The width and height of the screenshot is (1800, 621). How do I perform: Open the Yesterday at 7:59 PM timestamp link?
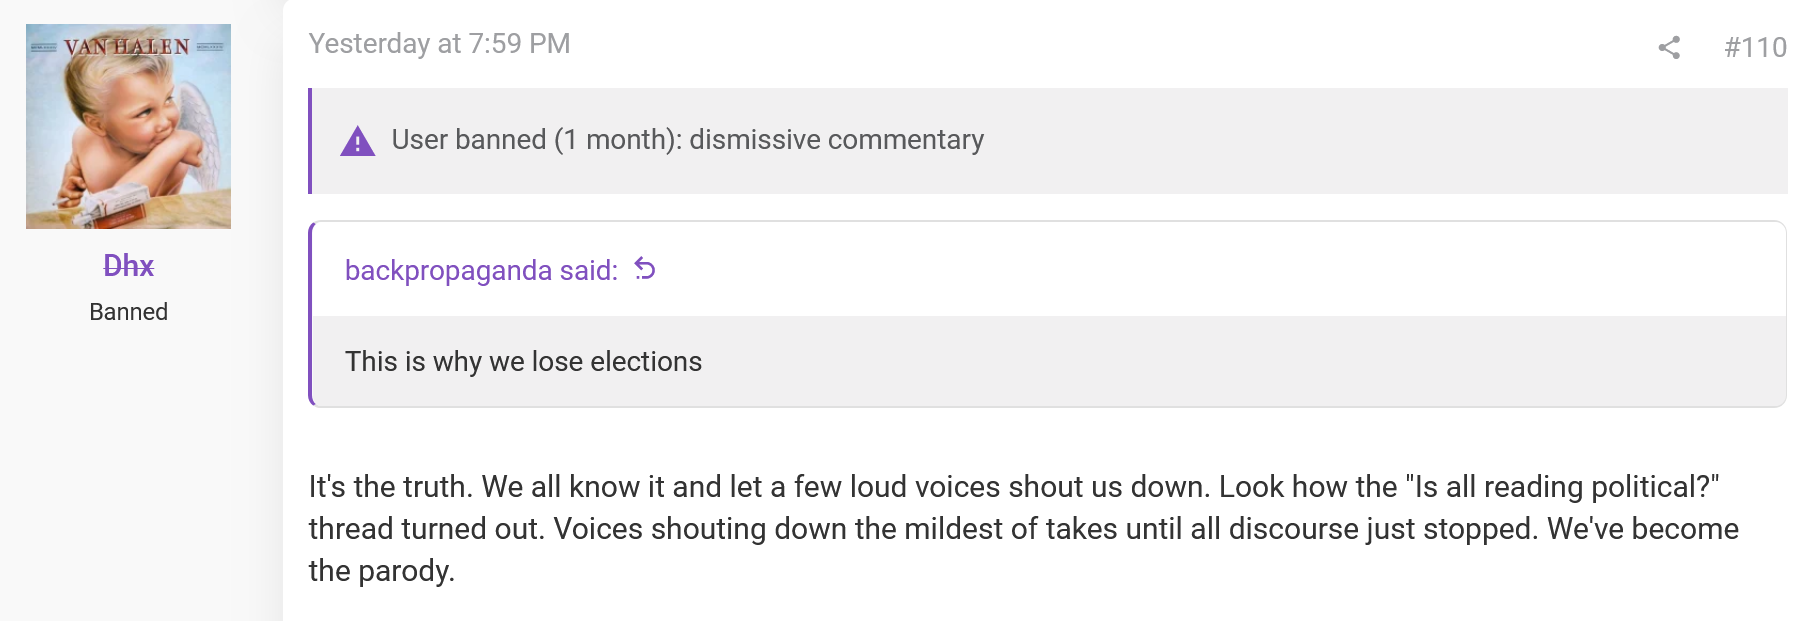pos(439,44)
